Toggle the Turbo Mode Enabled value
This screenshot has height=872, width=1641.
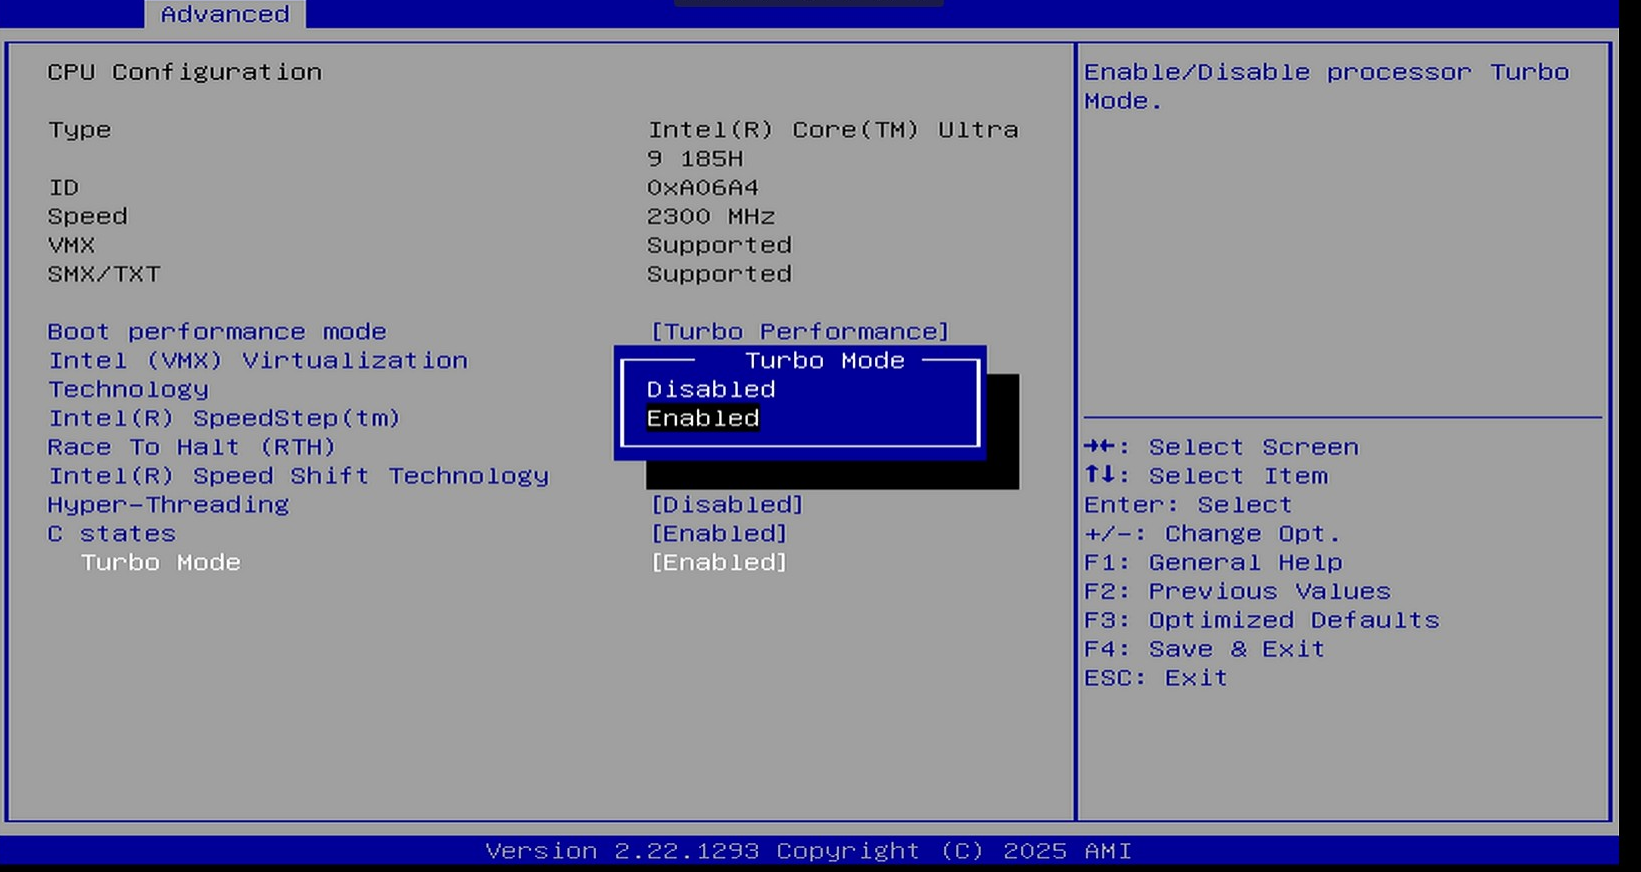(x=718, y=563)
